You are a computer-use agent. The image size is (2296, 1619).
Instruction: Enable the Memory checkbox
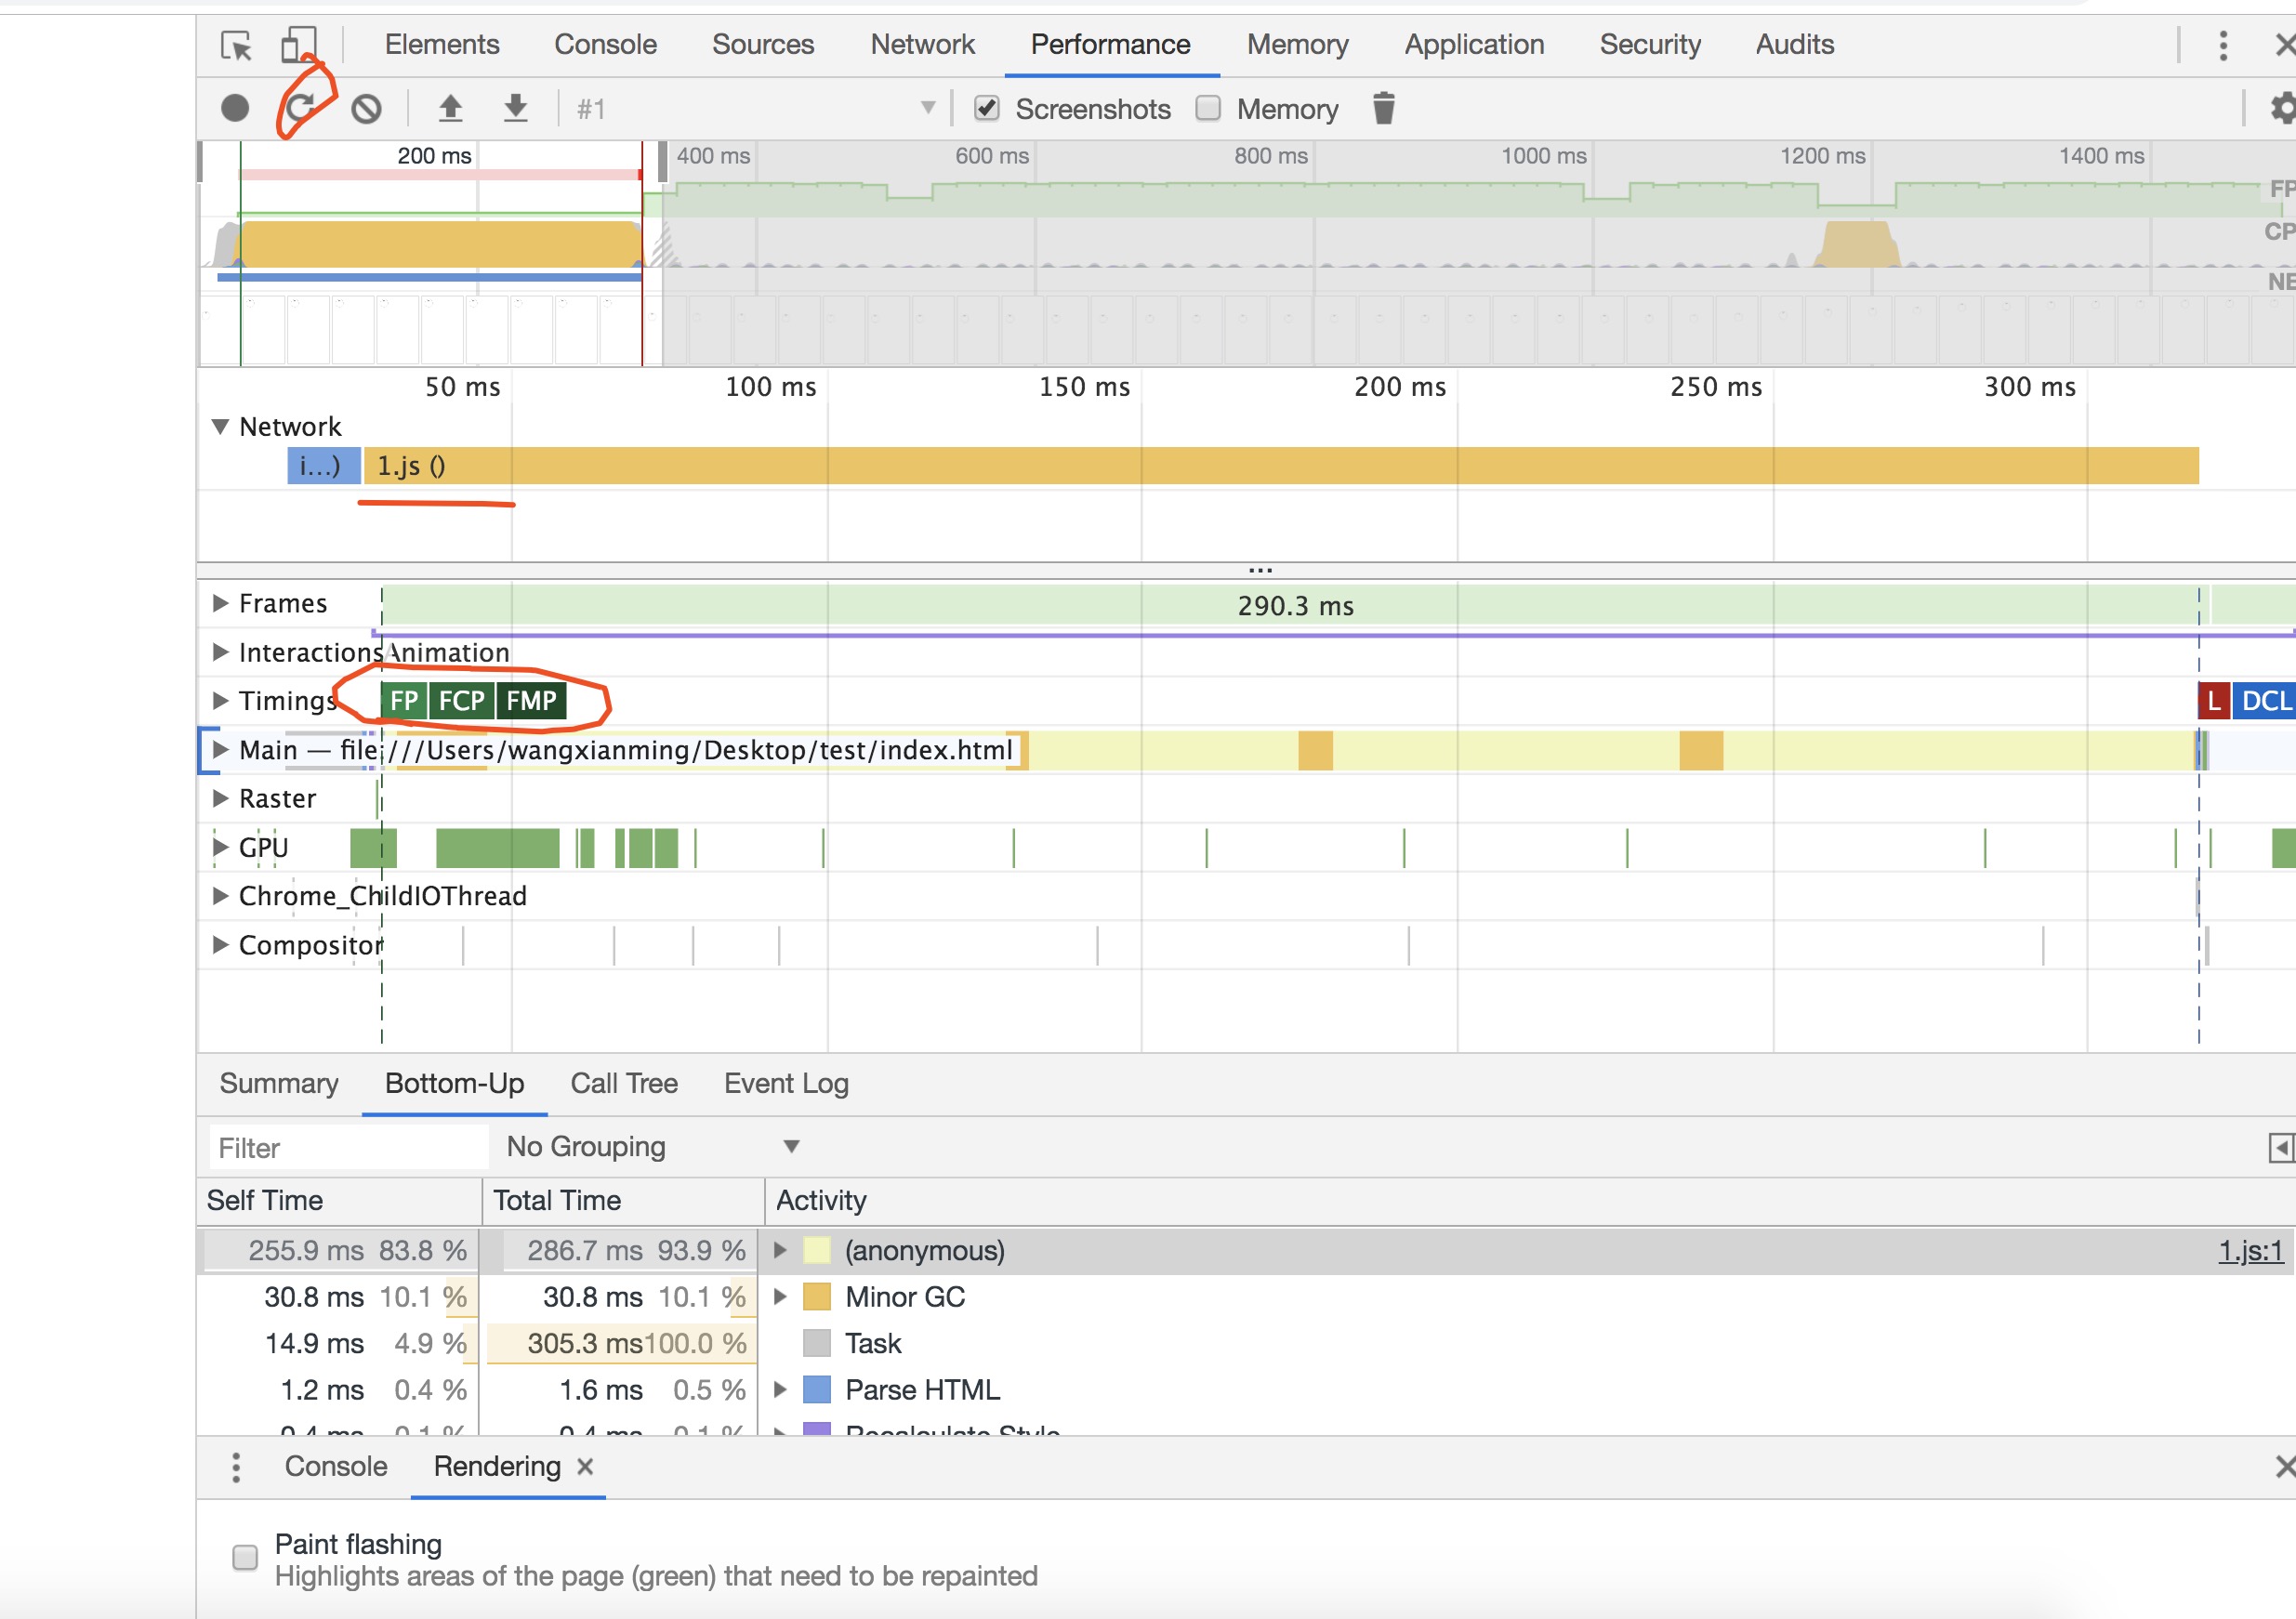pos(1208,108)
